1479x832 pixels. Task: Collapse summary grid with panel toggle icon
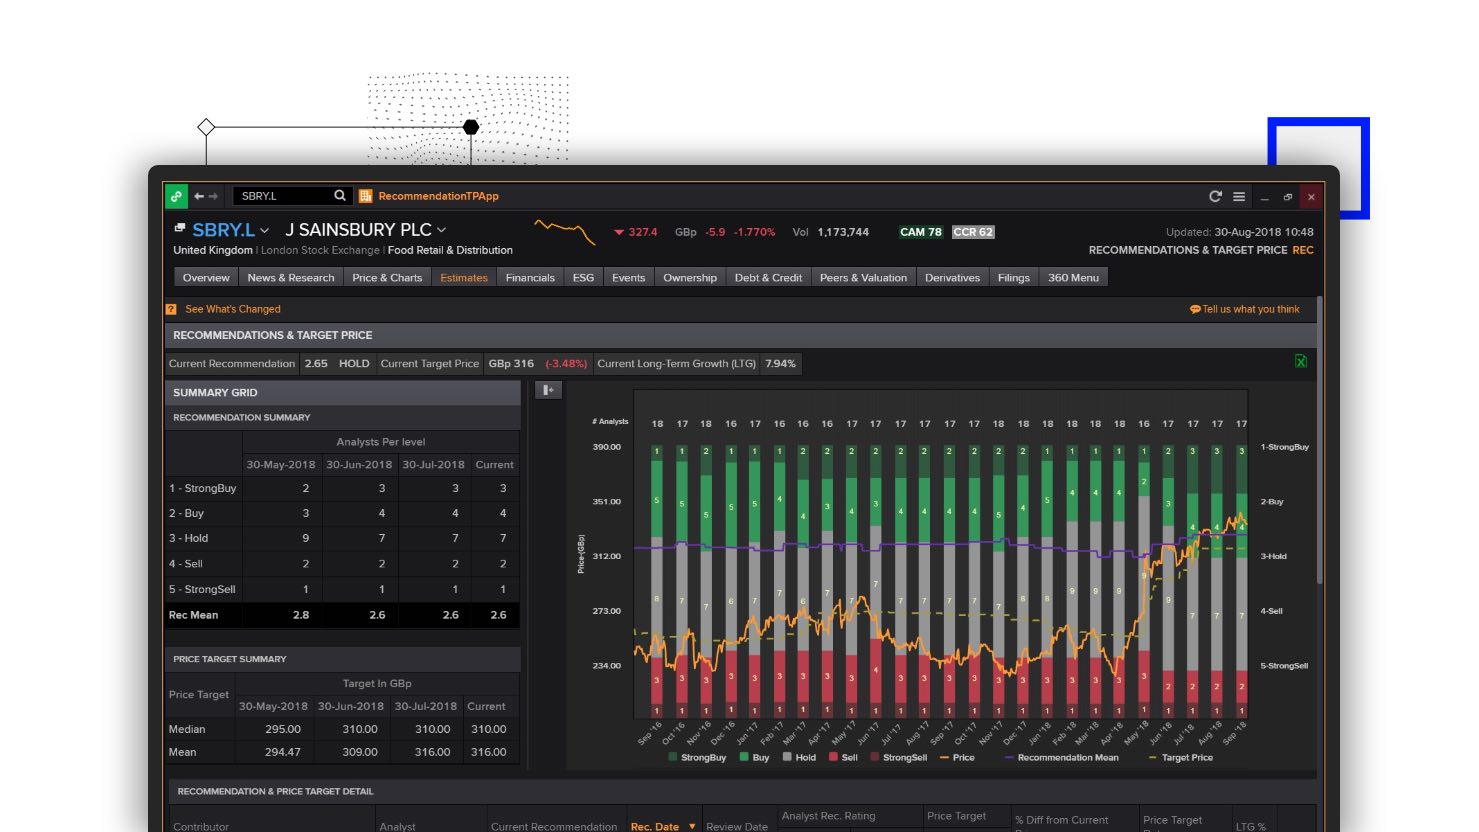[548, 390]
